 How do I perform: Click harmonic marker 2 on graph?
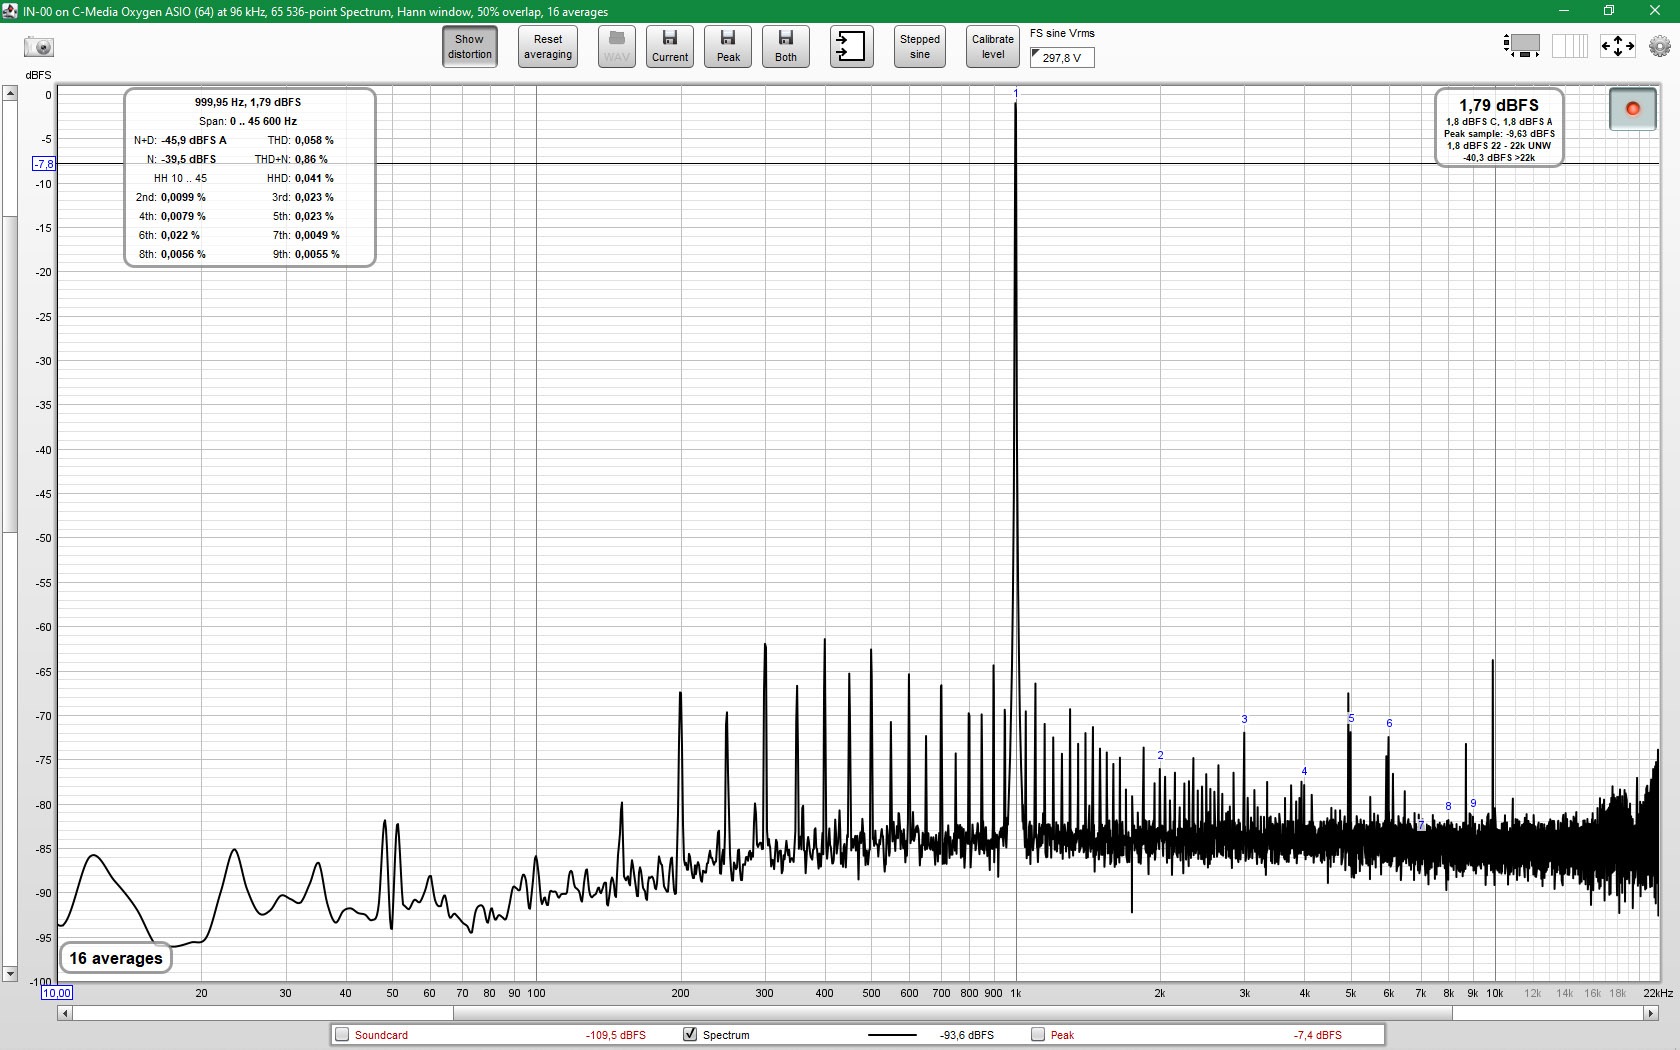tap(1160, 755)
